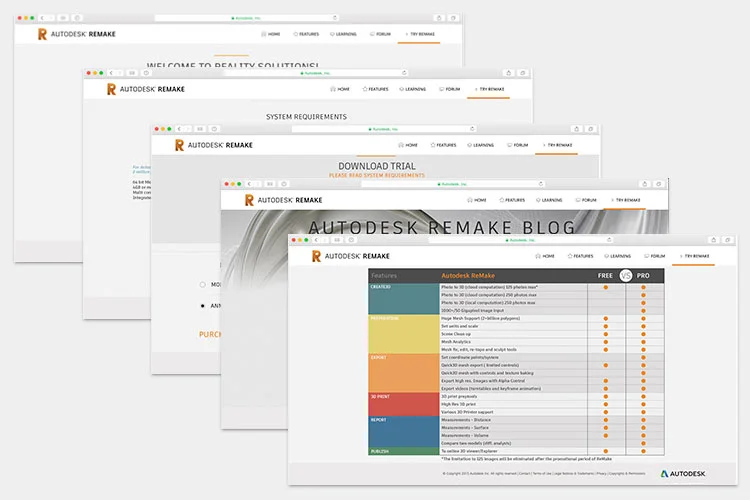Toggle sidebar in the Download Trial window
Viewport: 750px width, 500px height.
[200, 129]
